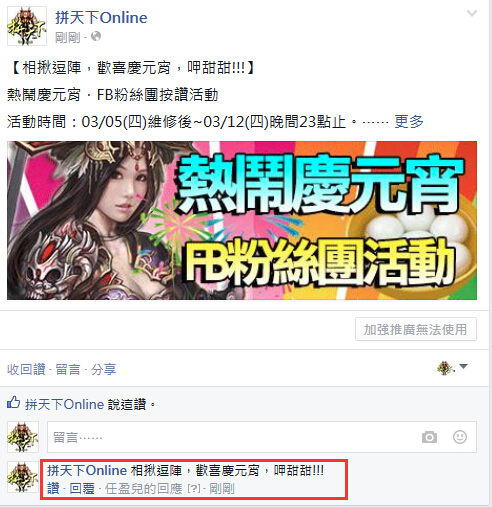
Task: Click 拼天下Online in the likes line
Action: tap(65, 404)
